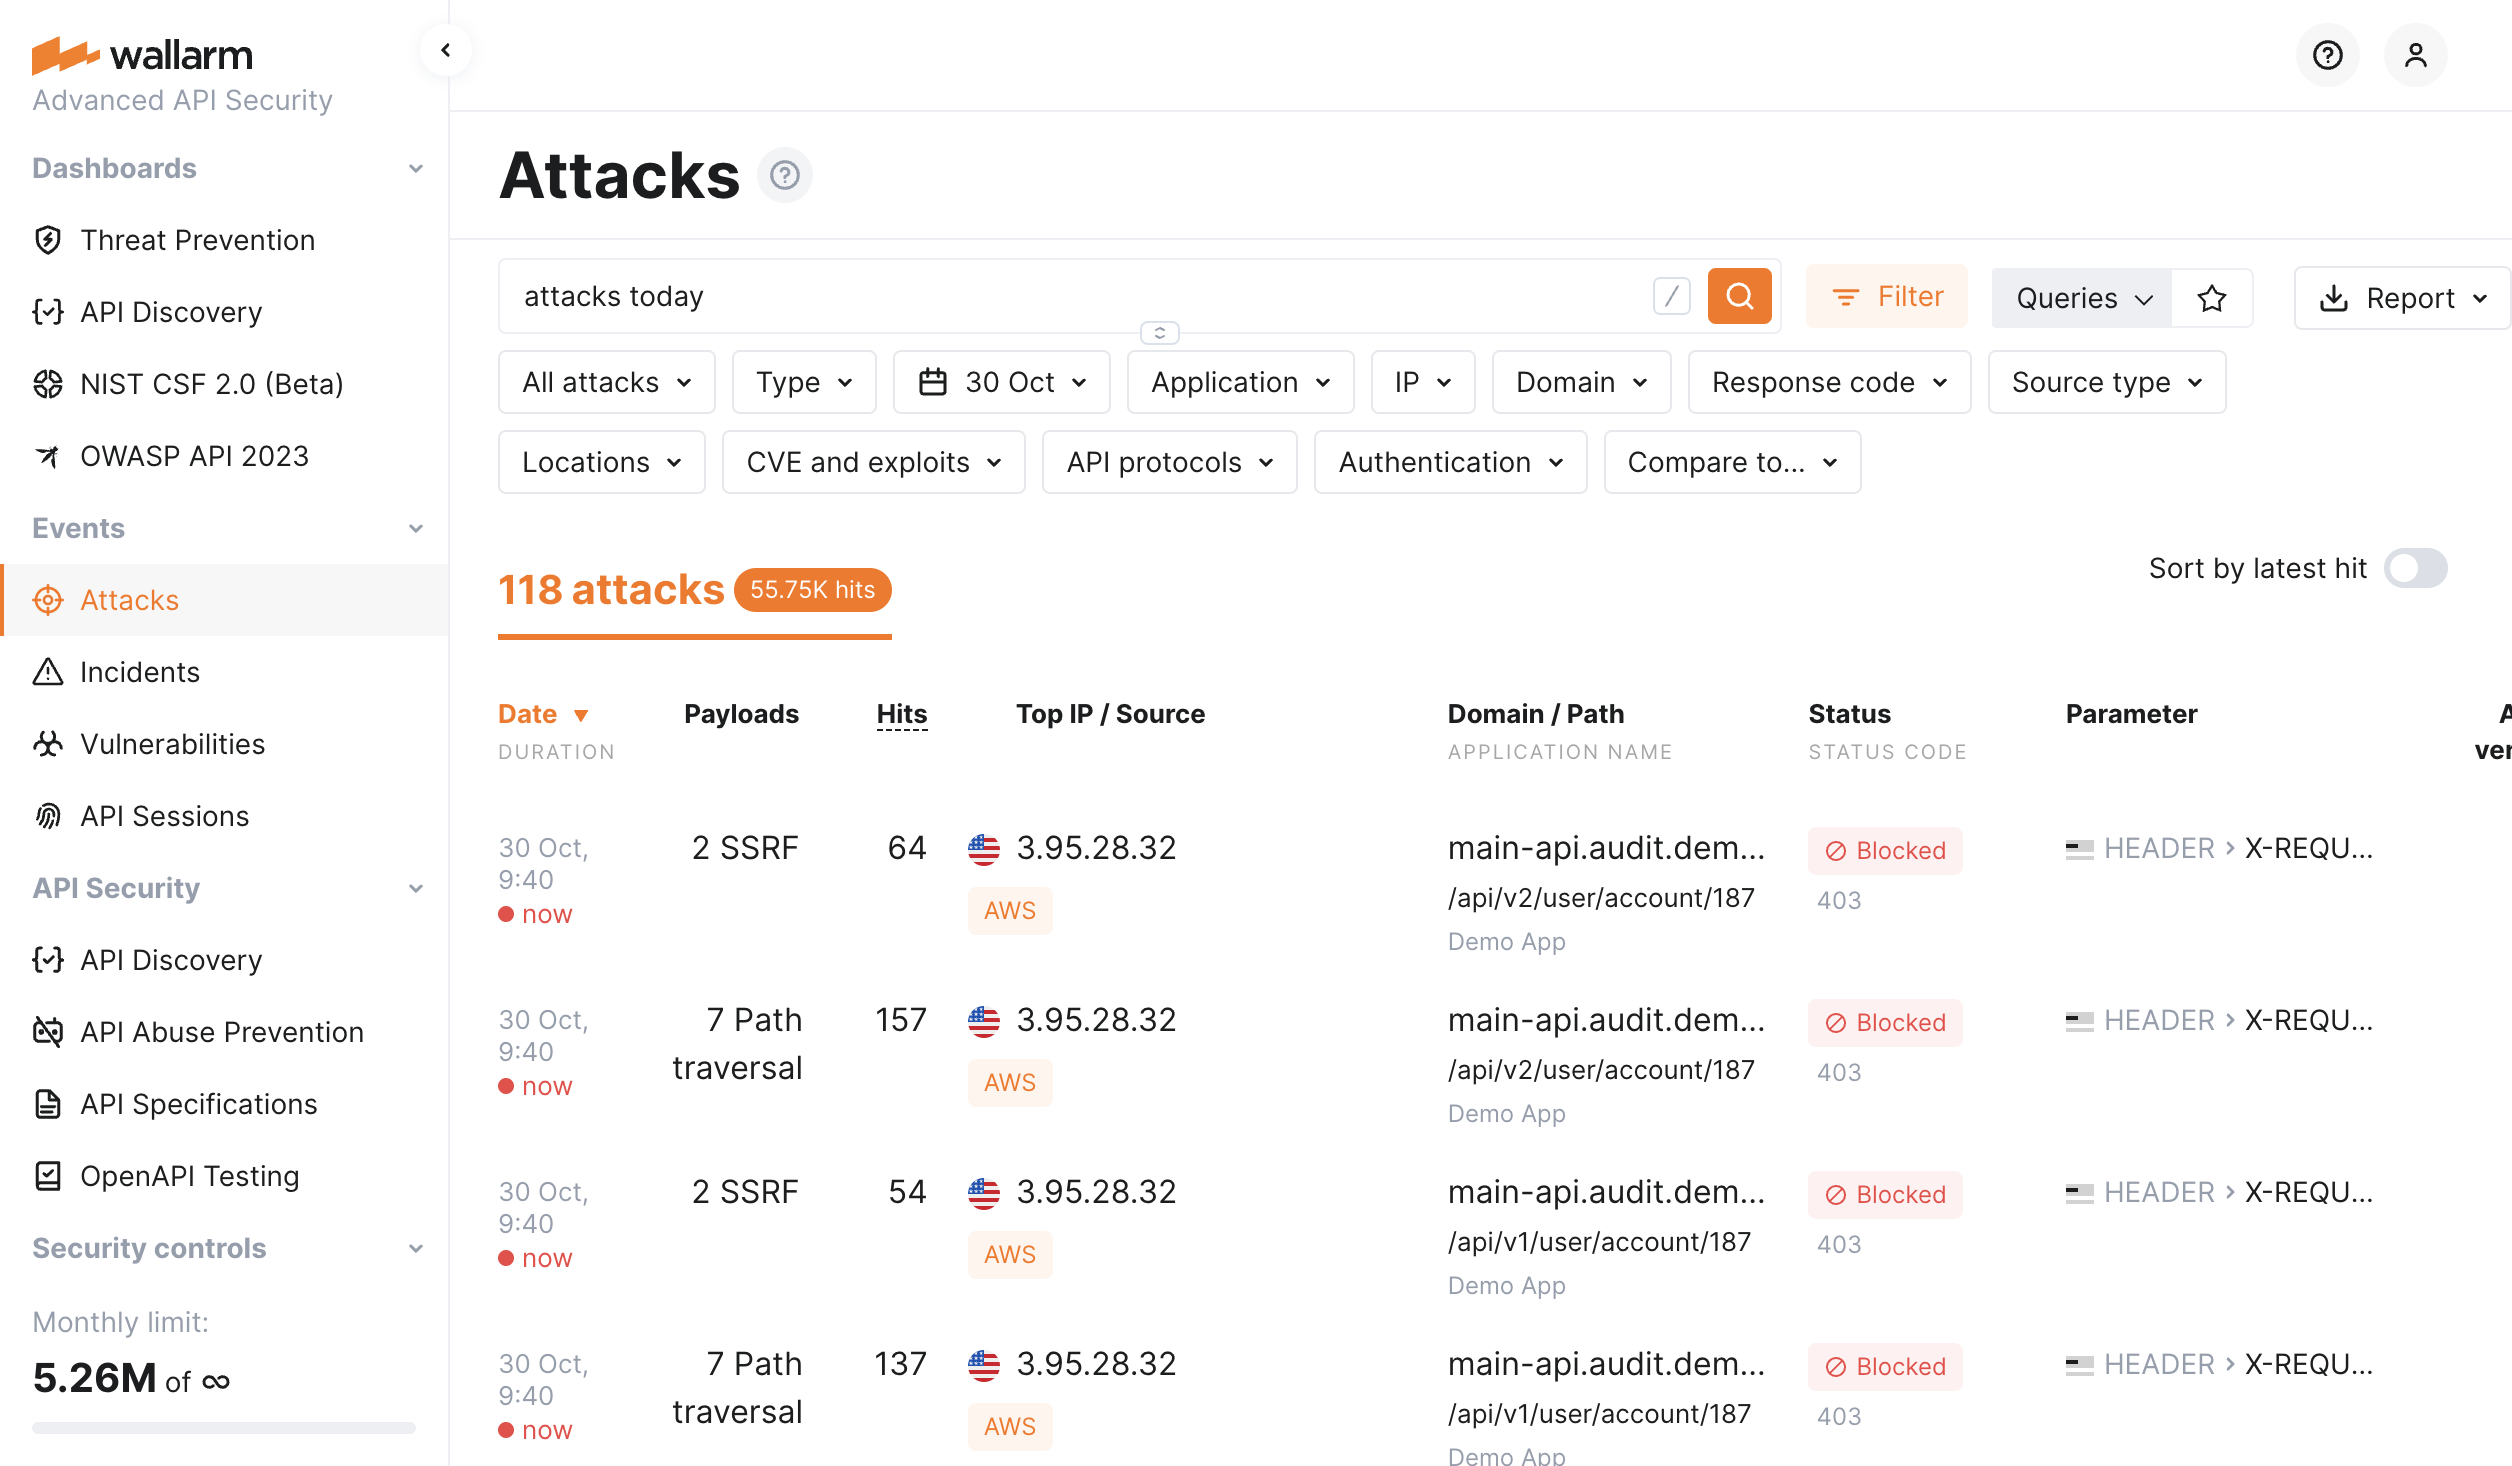Click the help icon beside Attacks title
Viewport: 2512px width, 1466px height.
[x=784, y=176]
